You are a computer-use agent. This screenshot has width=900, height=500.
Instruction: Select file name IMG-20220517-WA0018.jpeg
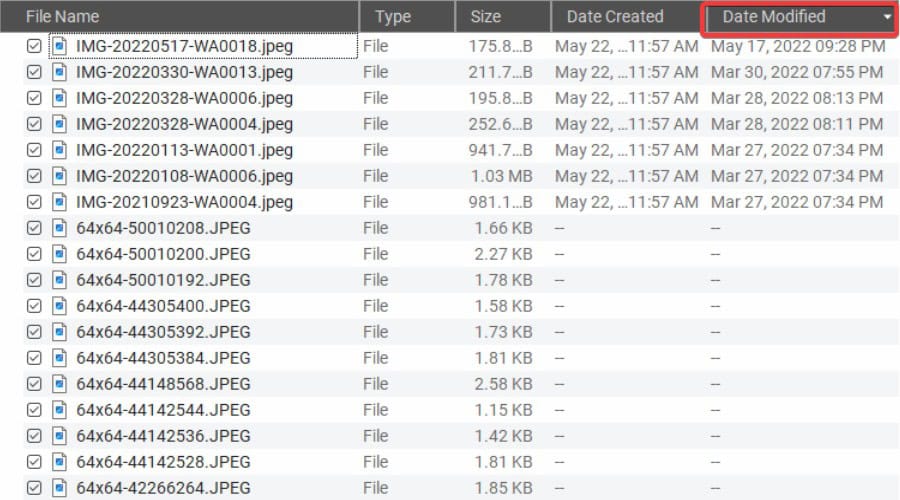click(184, 46)
